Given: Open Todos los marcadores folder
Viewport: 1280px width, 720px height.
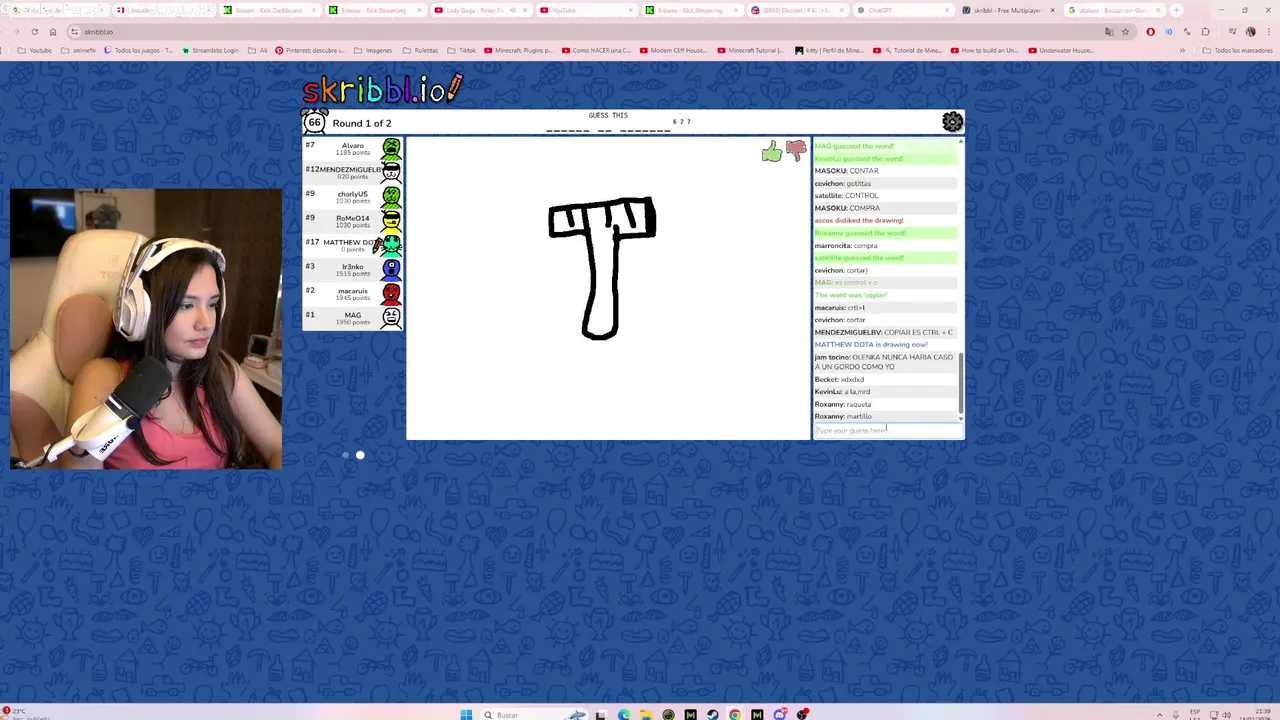Looking at the screenshot, I should (1237, 50).
